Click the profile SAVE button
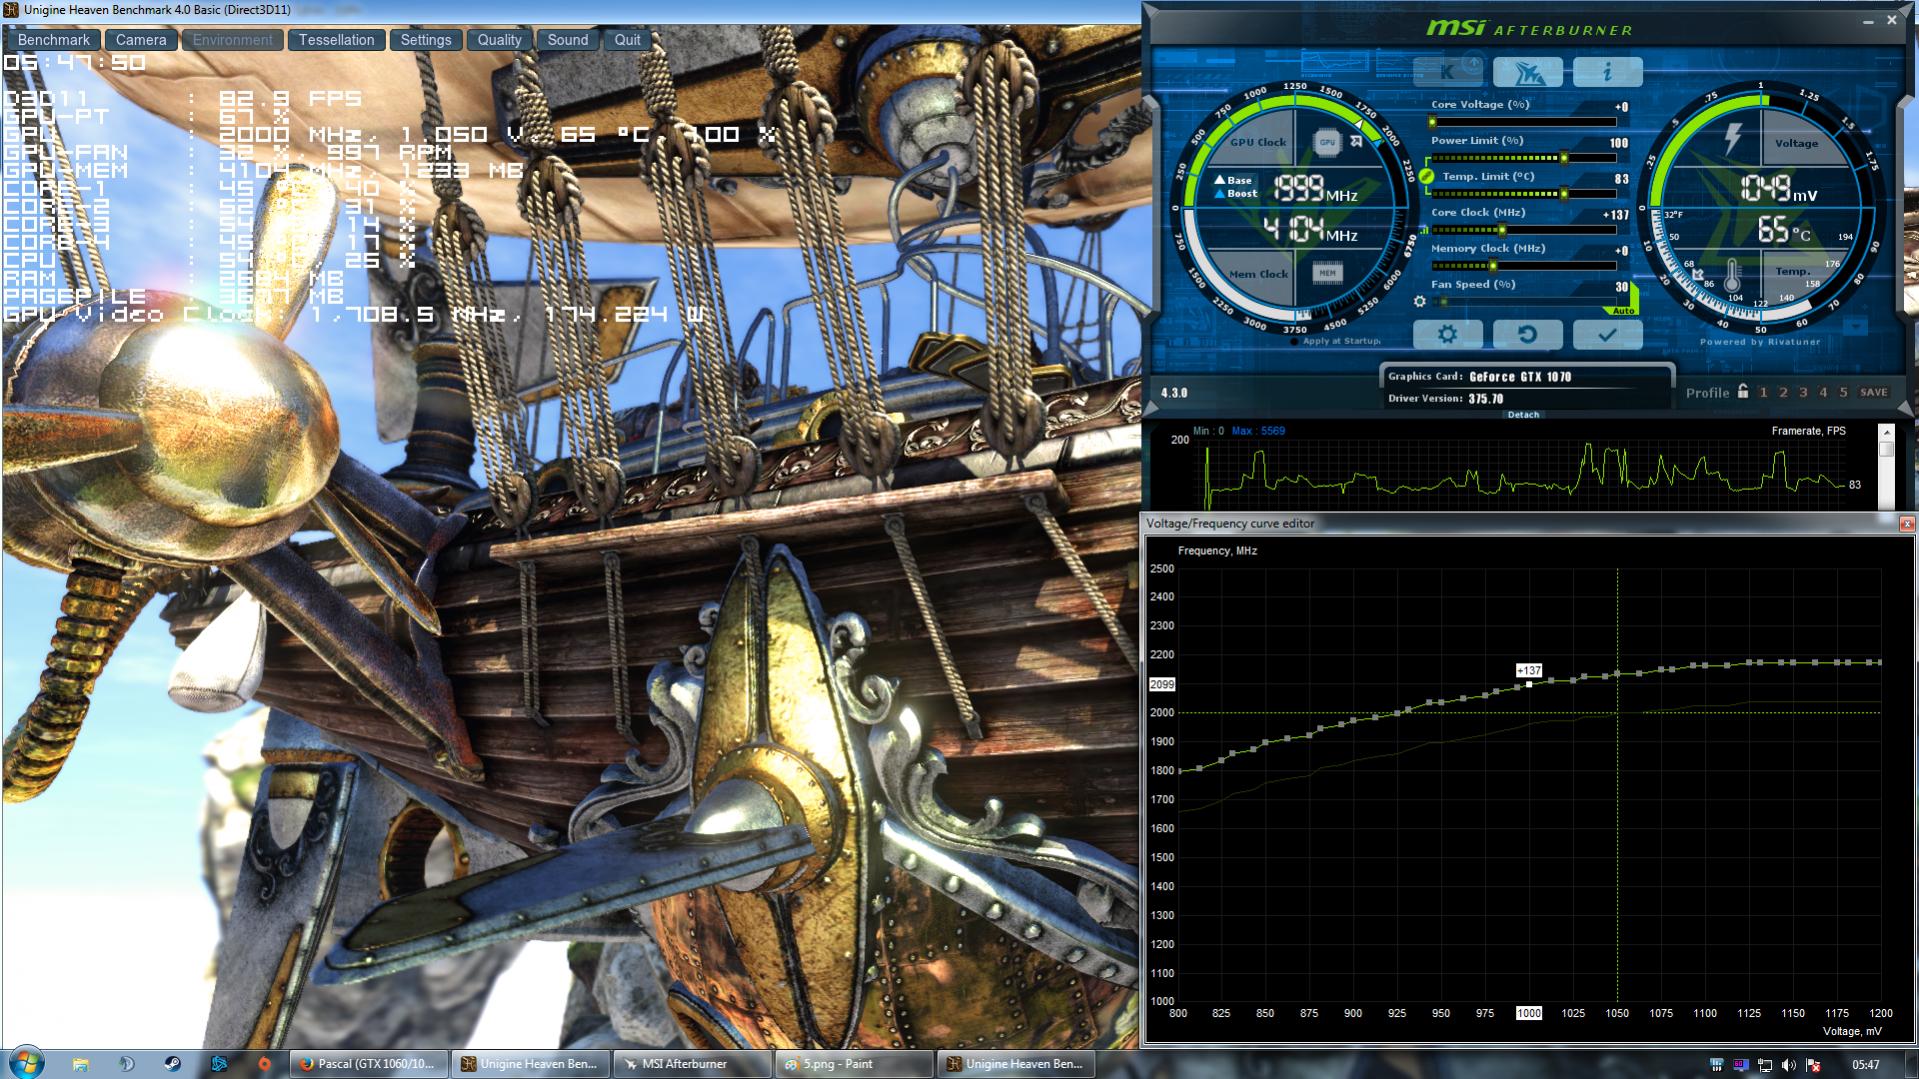1919x1079 pixels. 1874,393
